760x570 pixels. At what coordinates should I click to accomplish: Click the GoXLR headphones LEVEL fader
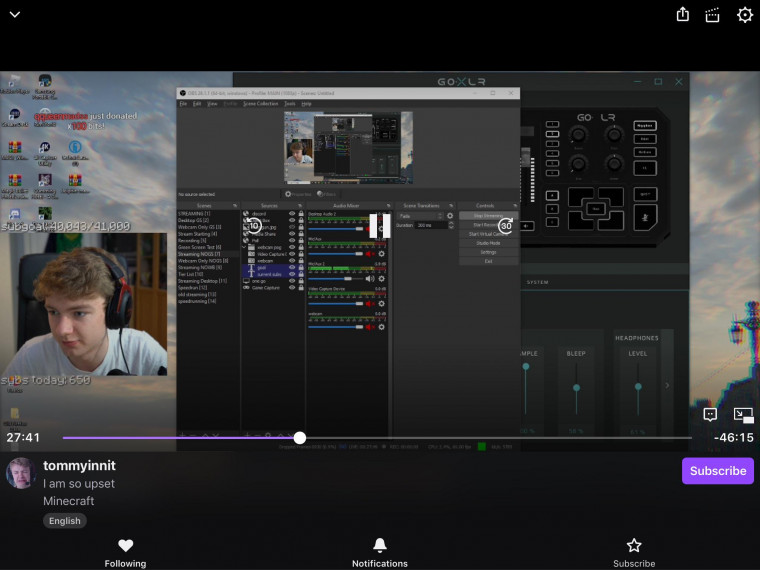[638, 386]
